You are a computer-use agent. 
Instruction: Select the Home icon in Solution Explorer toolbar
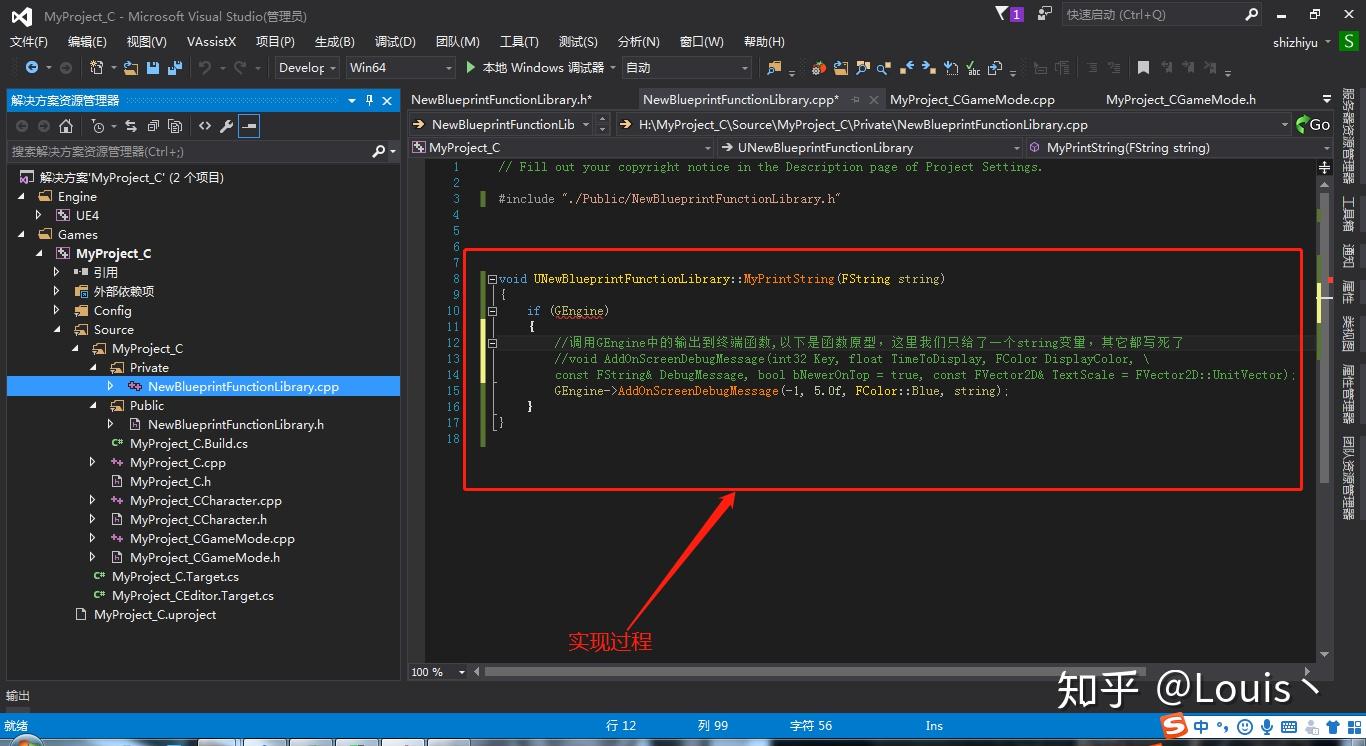click(x=66, y=125)
